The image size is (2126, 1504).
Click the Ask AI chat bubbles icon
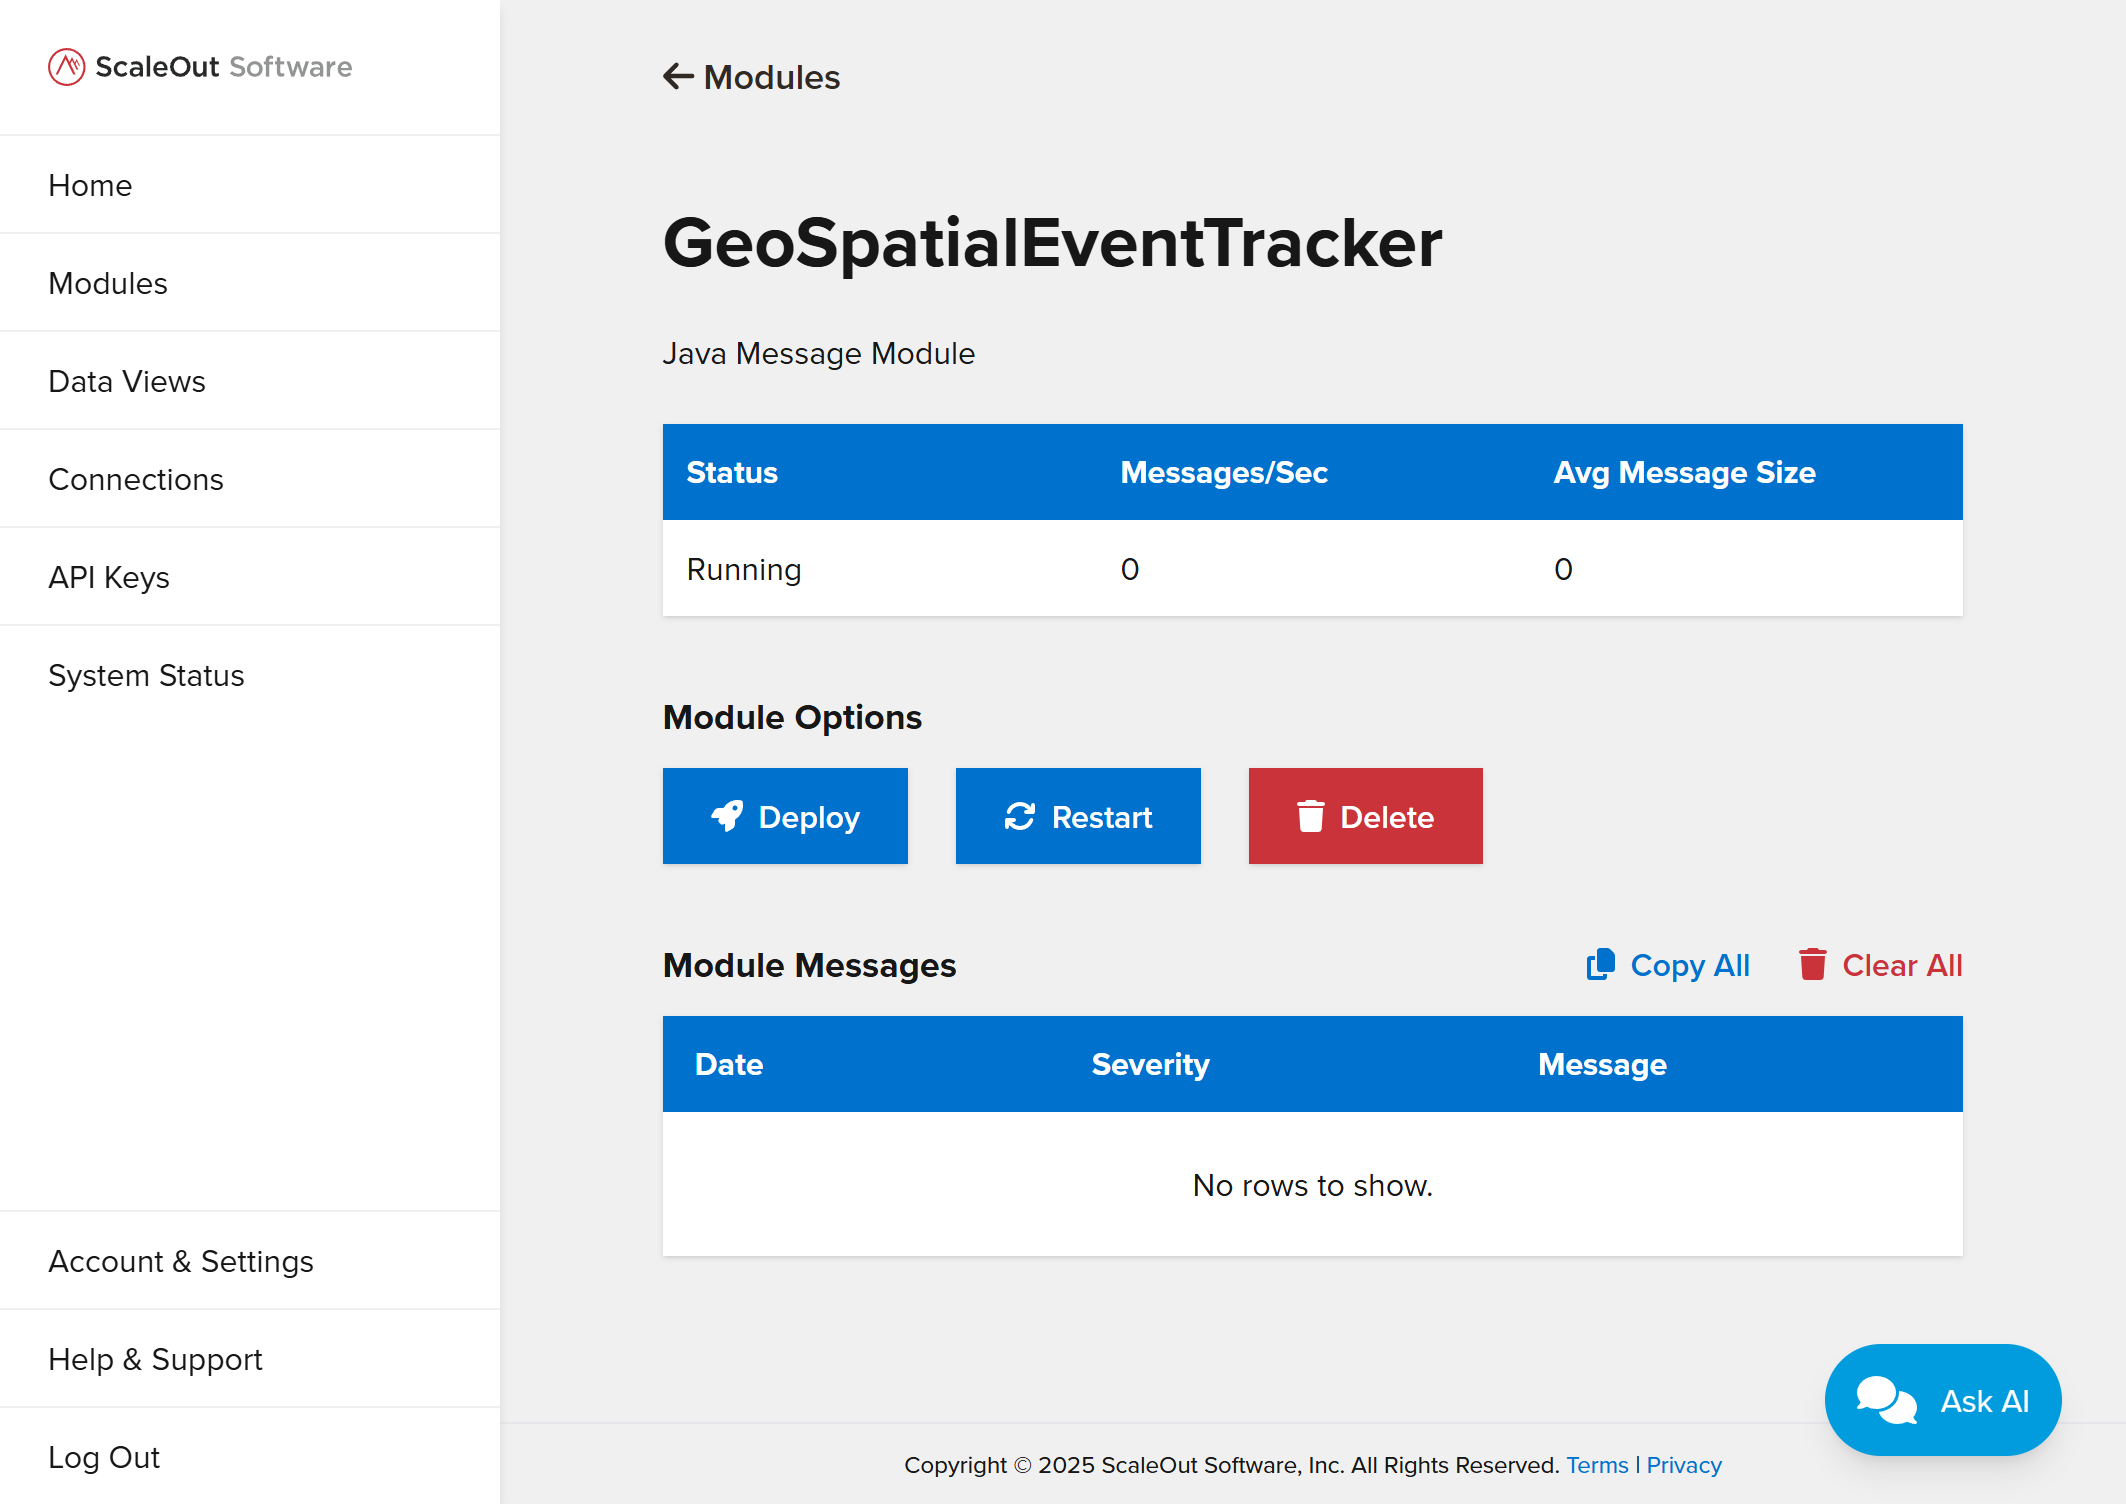point(1885,1400)
